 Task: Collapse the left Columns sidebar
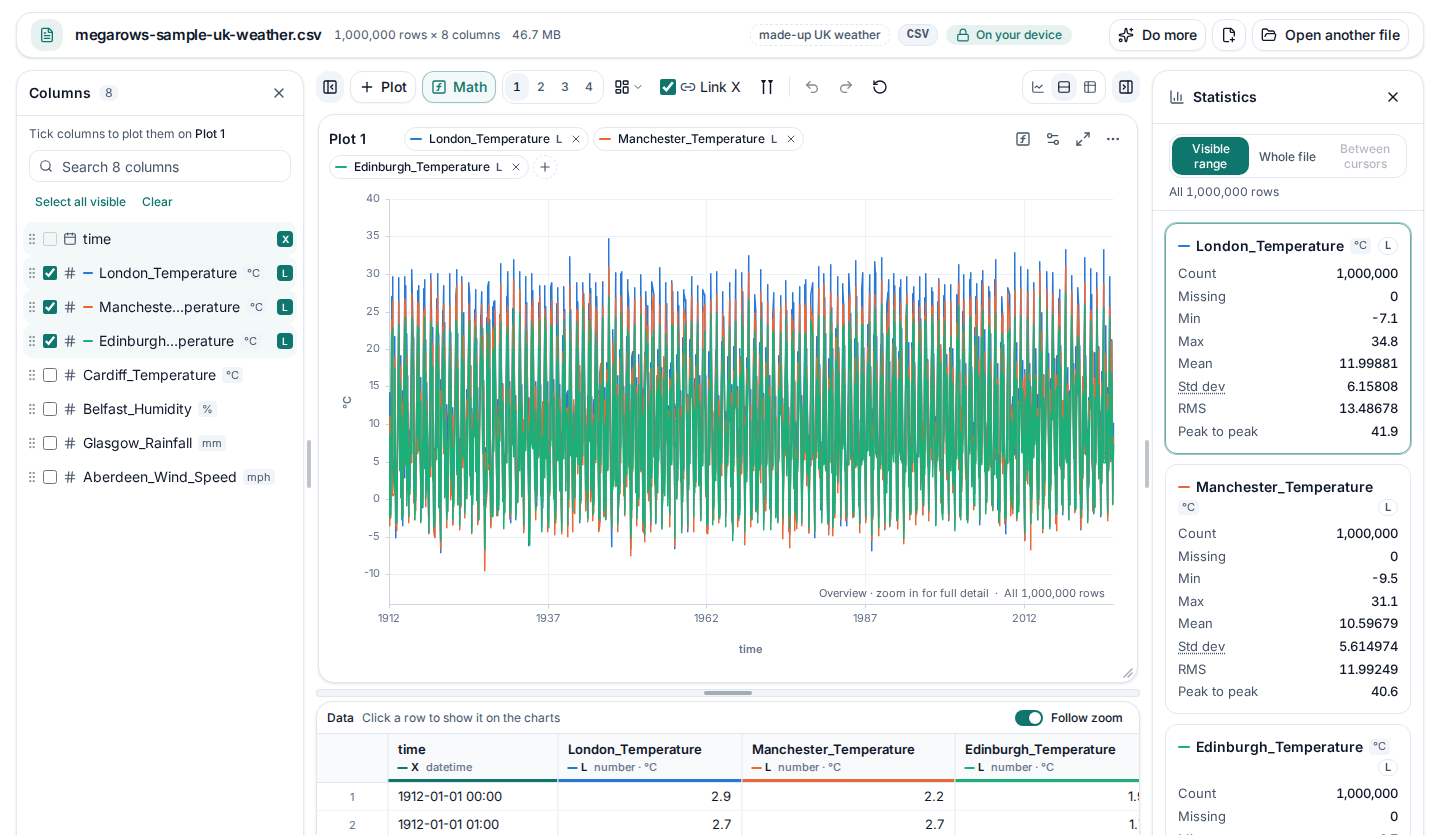click(x=330, y=87)
